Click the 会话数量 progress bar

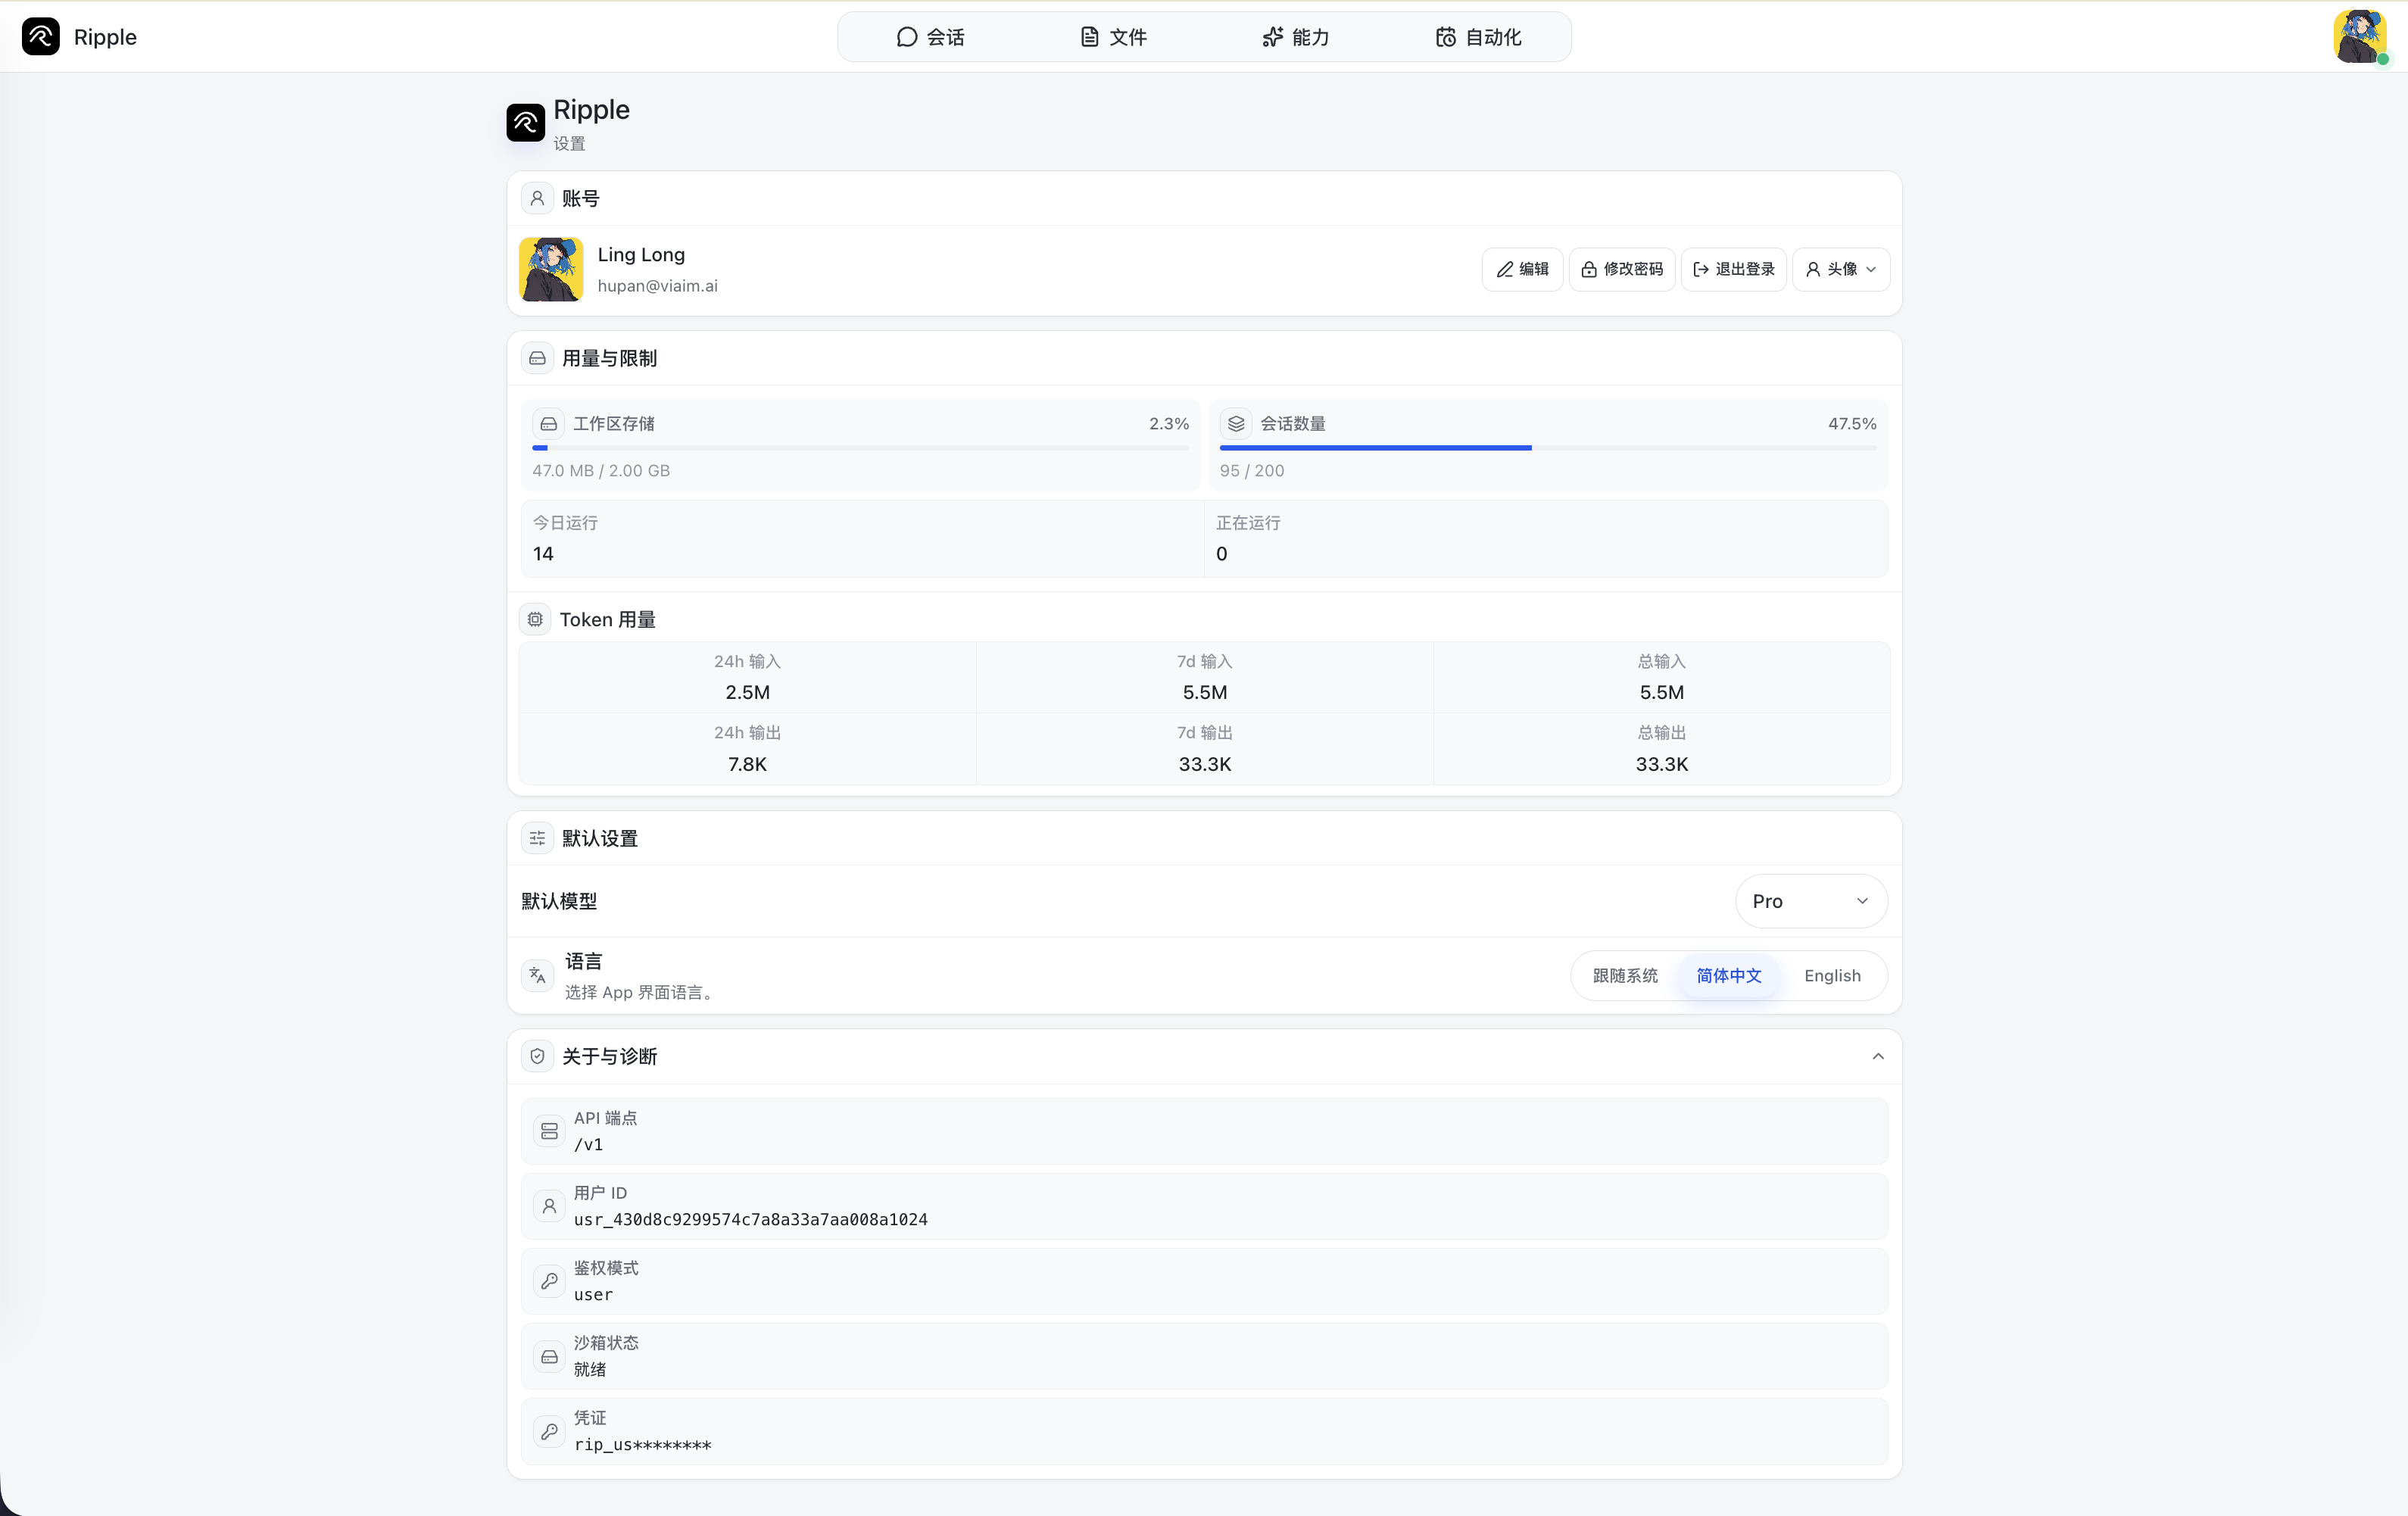[x=1548, y=448]
